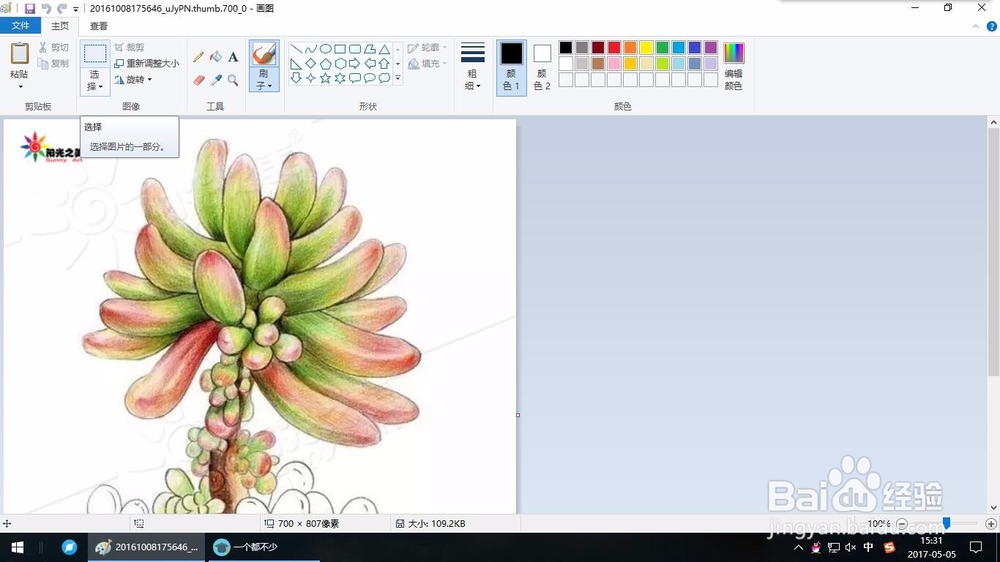Select the Color picker eyedropper tool

(216, 80)
